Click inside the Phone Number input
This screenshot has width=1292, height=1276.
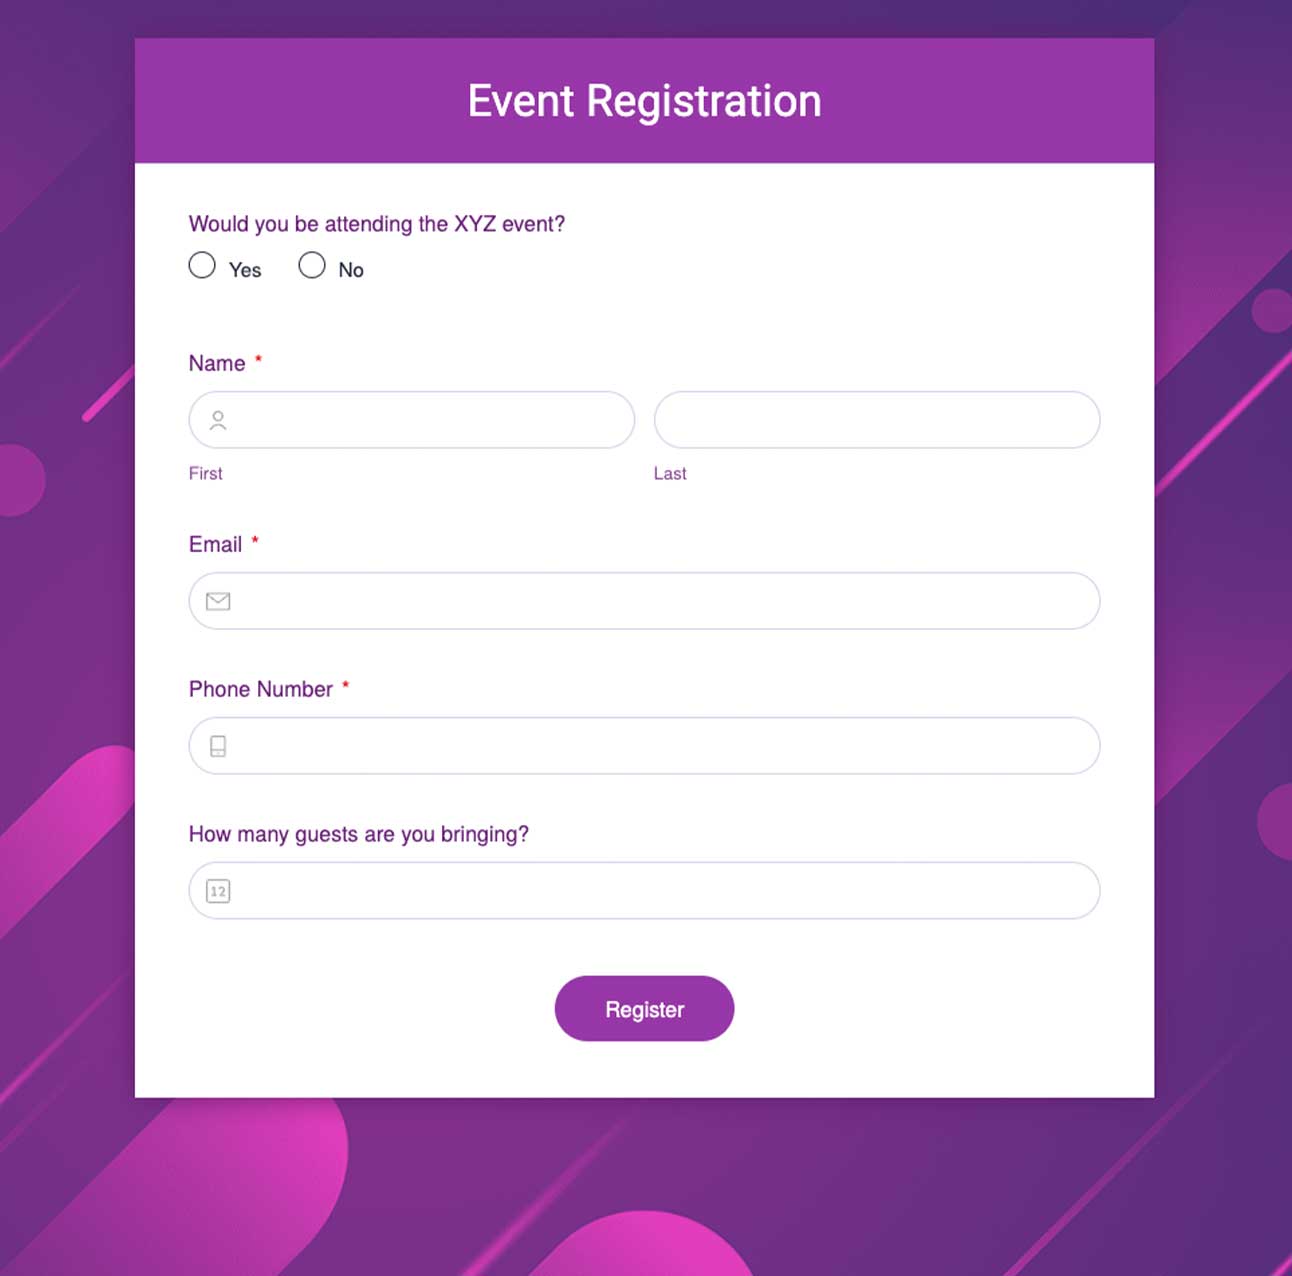tap(660, 746)
